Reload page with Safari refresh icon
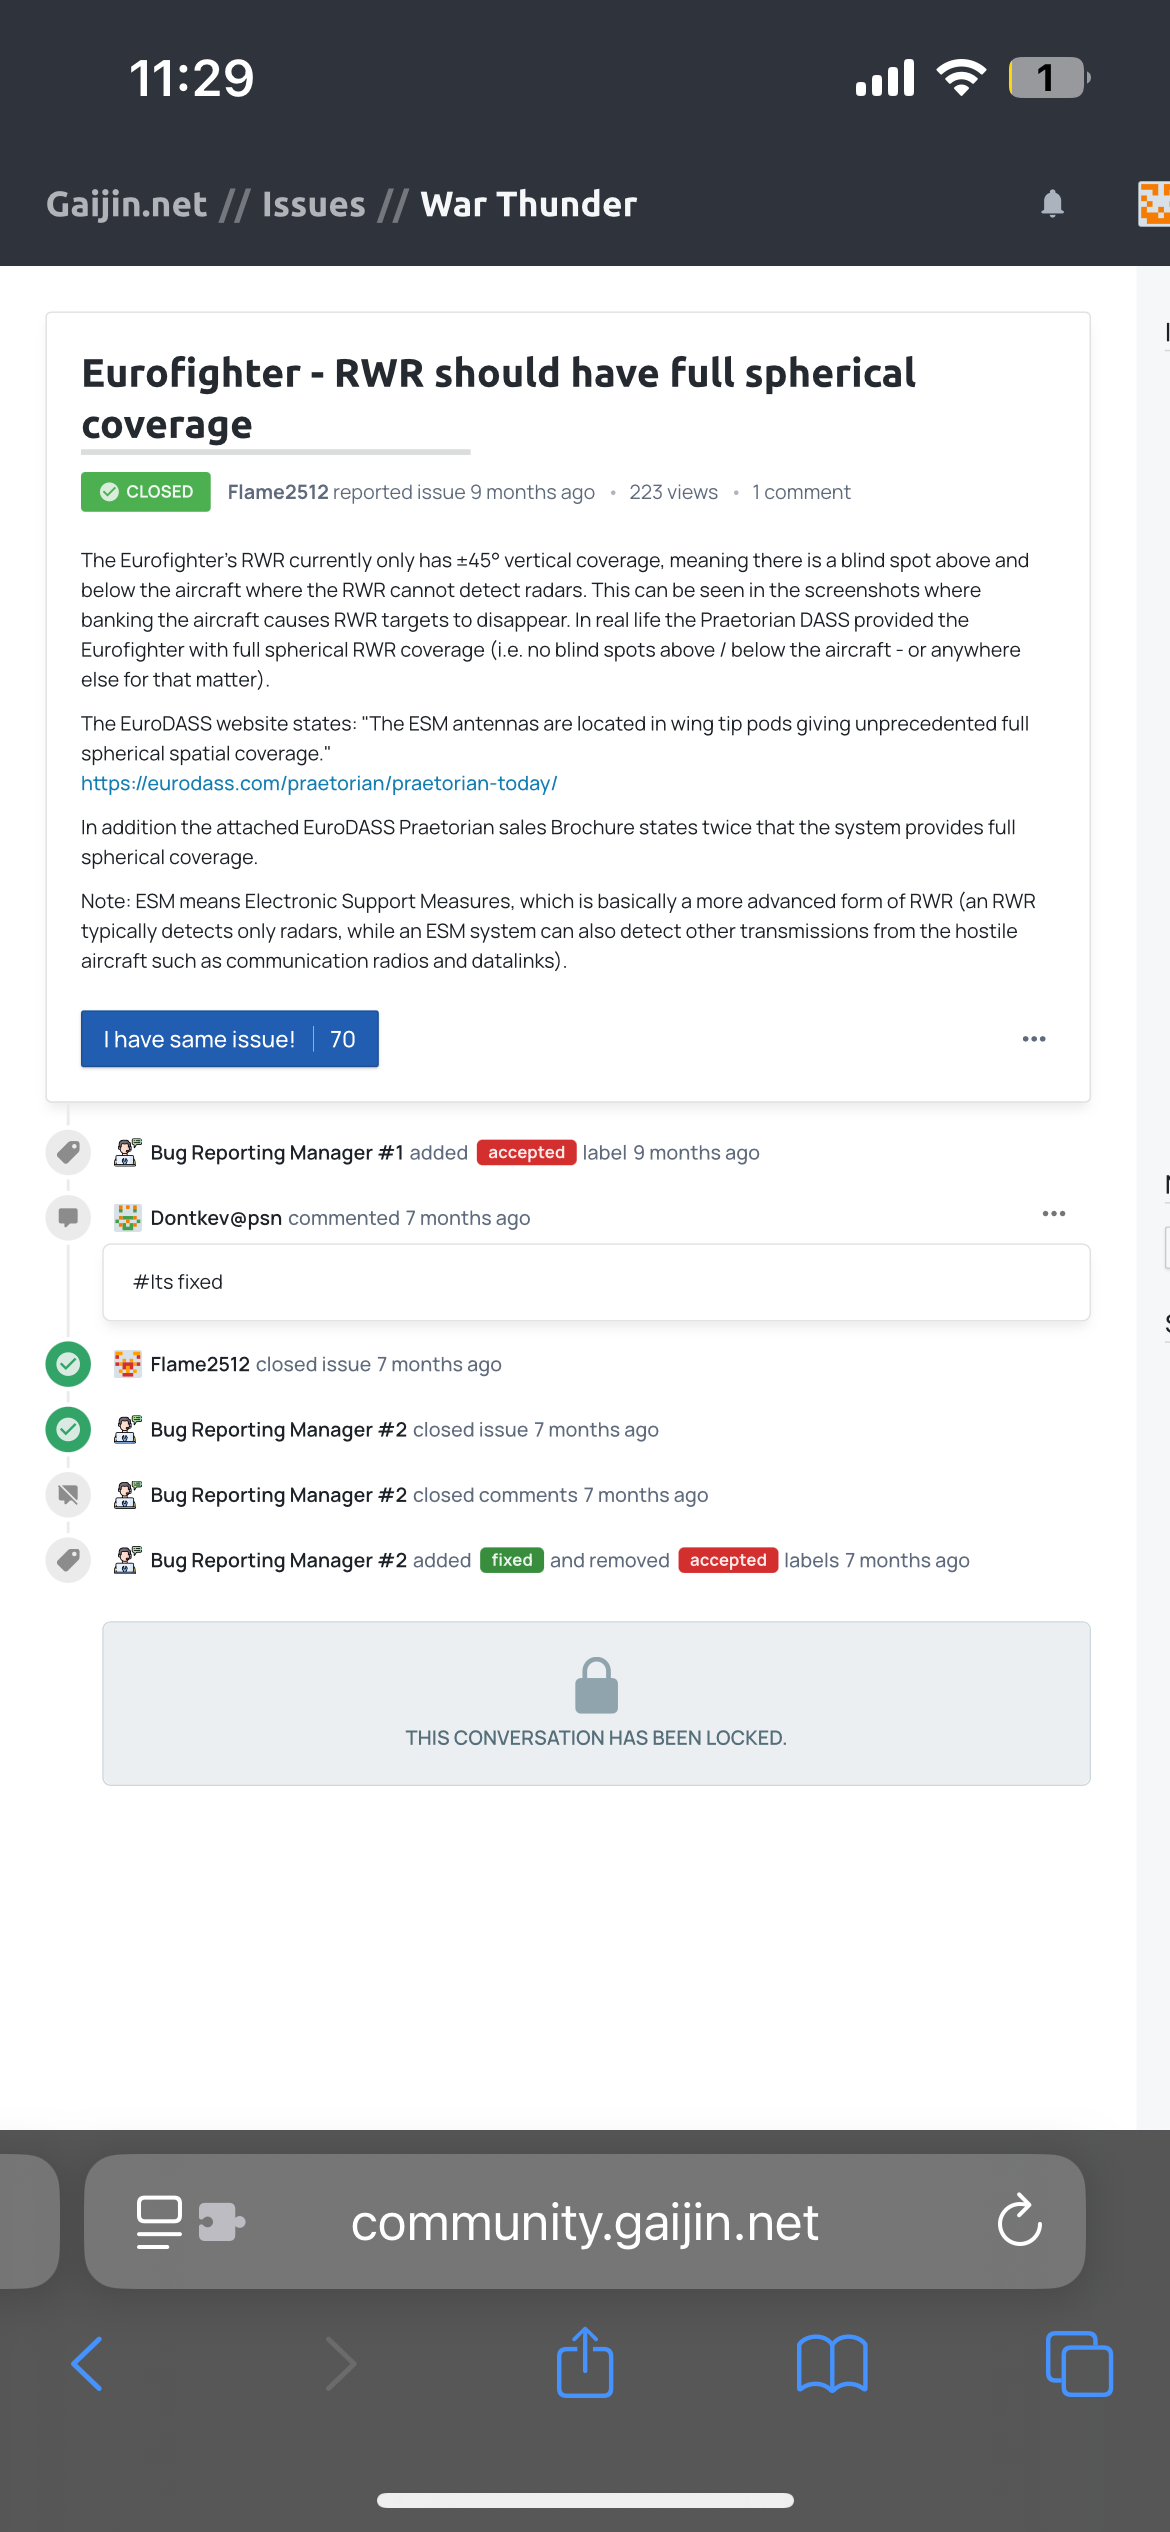 (1019, 2221)
